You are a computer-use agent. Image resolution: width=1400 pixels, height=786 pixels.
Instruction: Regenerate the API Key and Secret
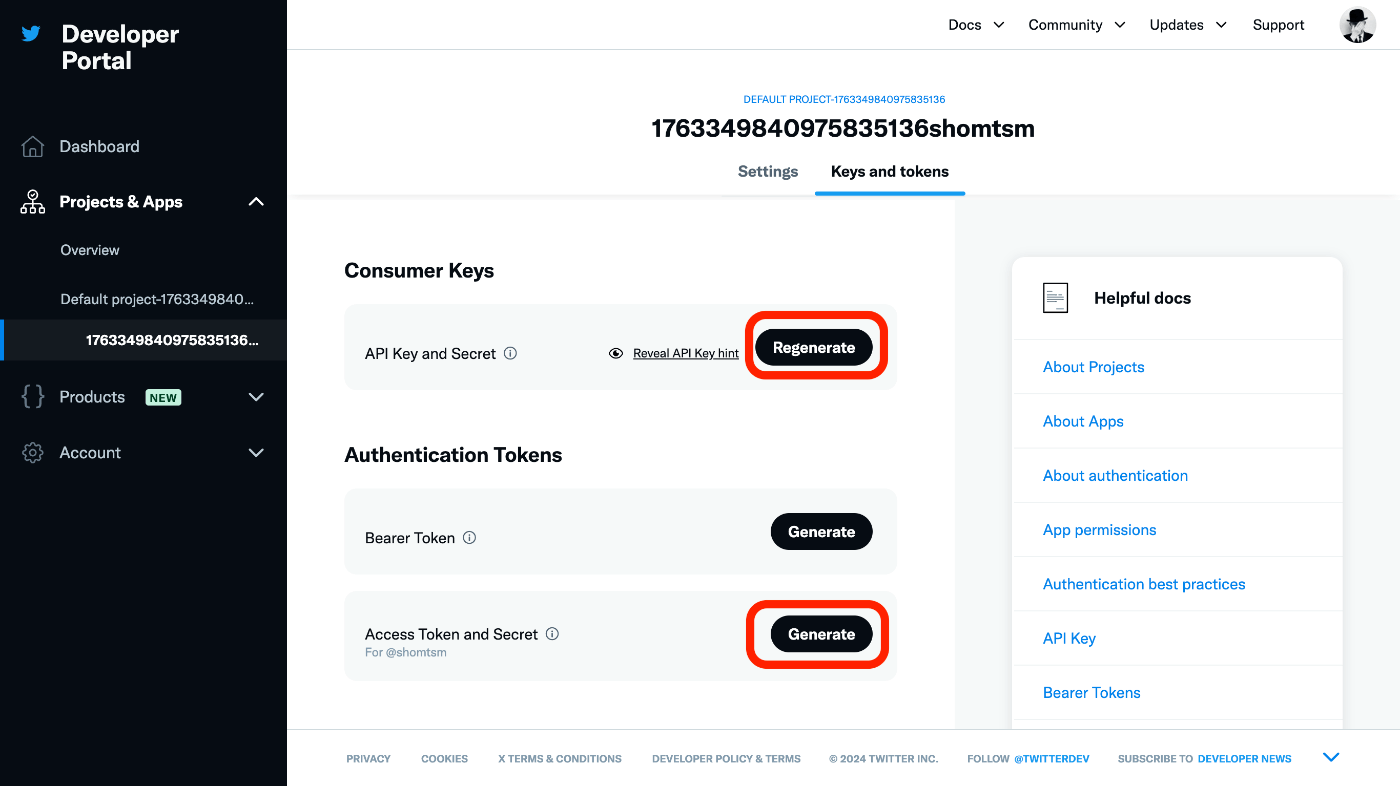pyautogui.click(x=814, y=347)
